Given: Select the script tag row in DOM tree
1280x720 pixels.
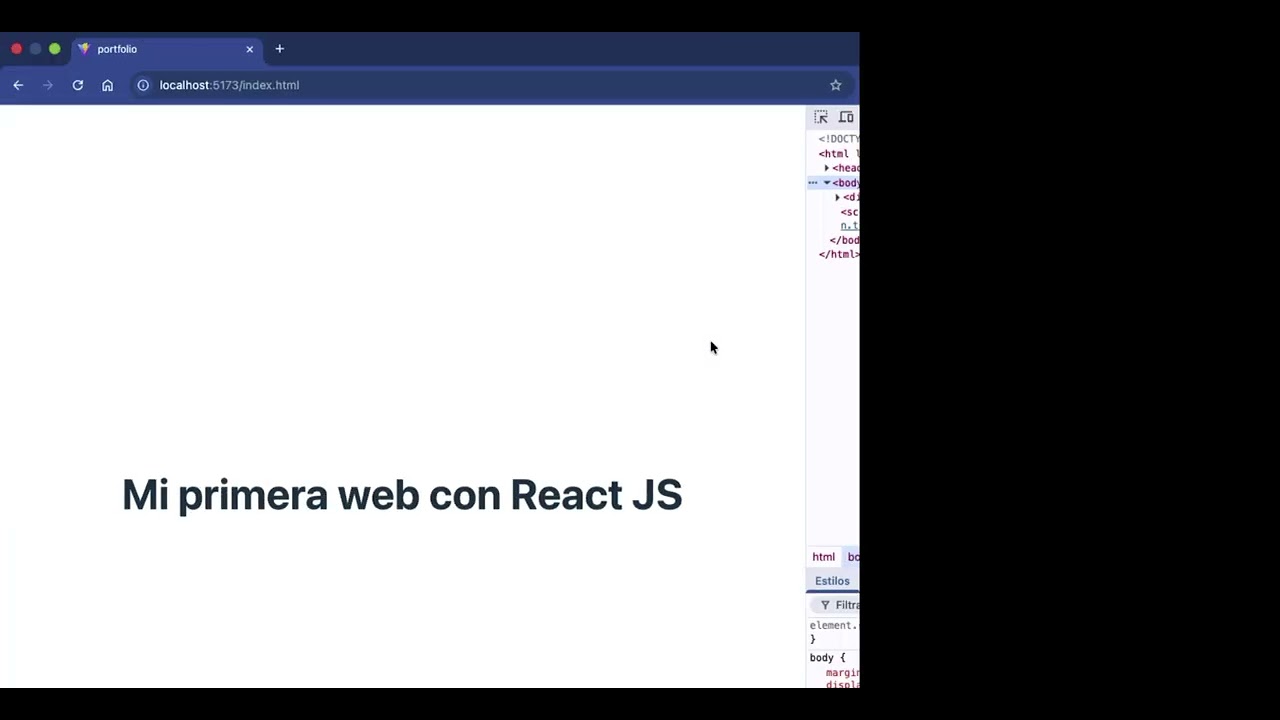Looking at the screenshot, I should click(833, 212).
